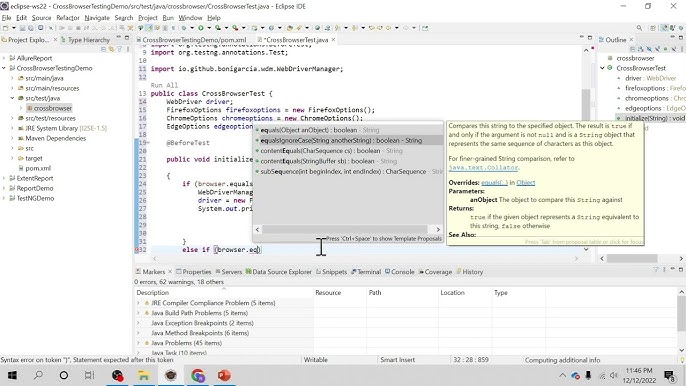The image size is (686, 386).
Task: Open the toolbar search magnifier icon
Action: point(639,28)
